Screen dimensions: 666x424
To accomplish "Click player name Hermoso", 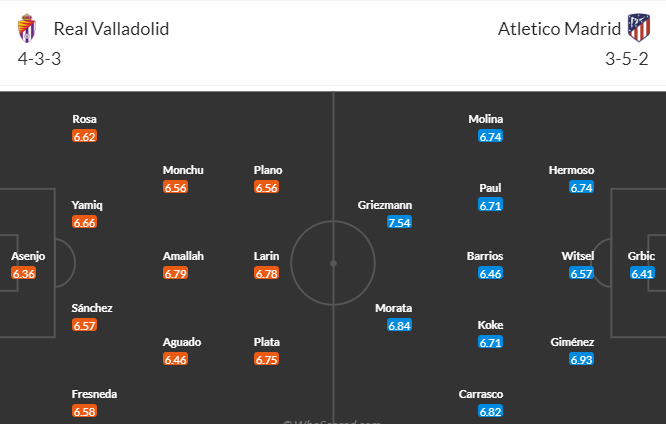I will 571,170.
